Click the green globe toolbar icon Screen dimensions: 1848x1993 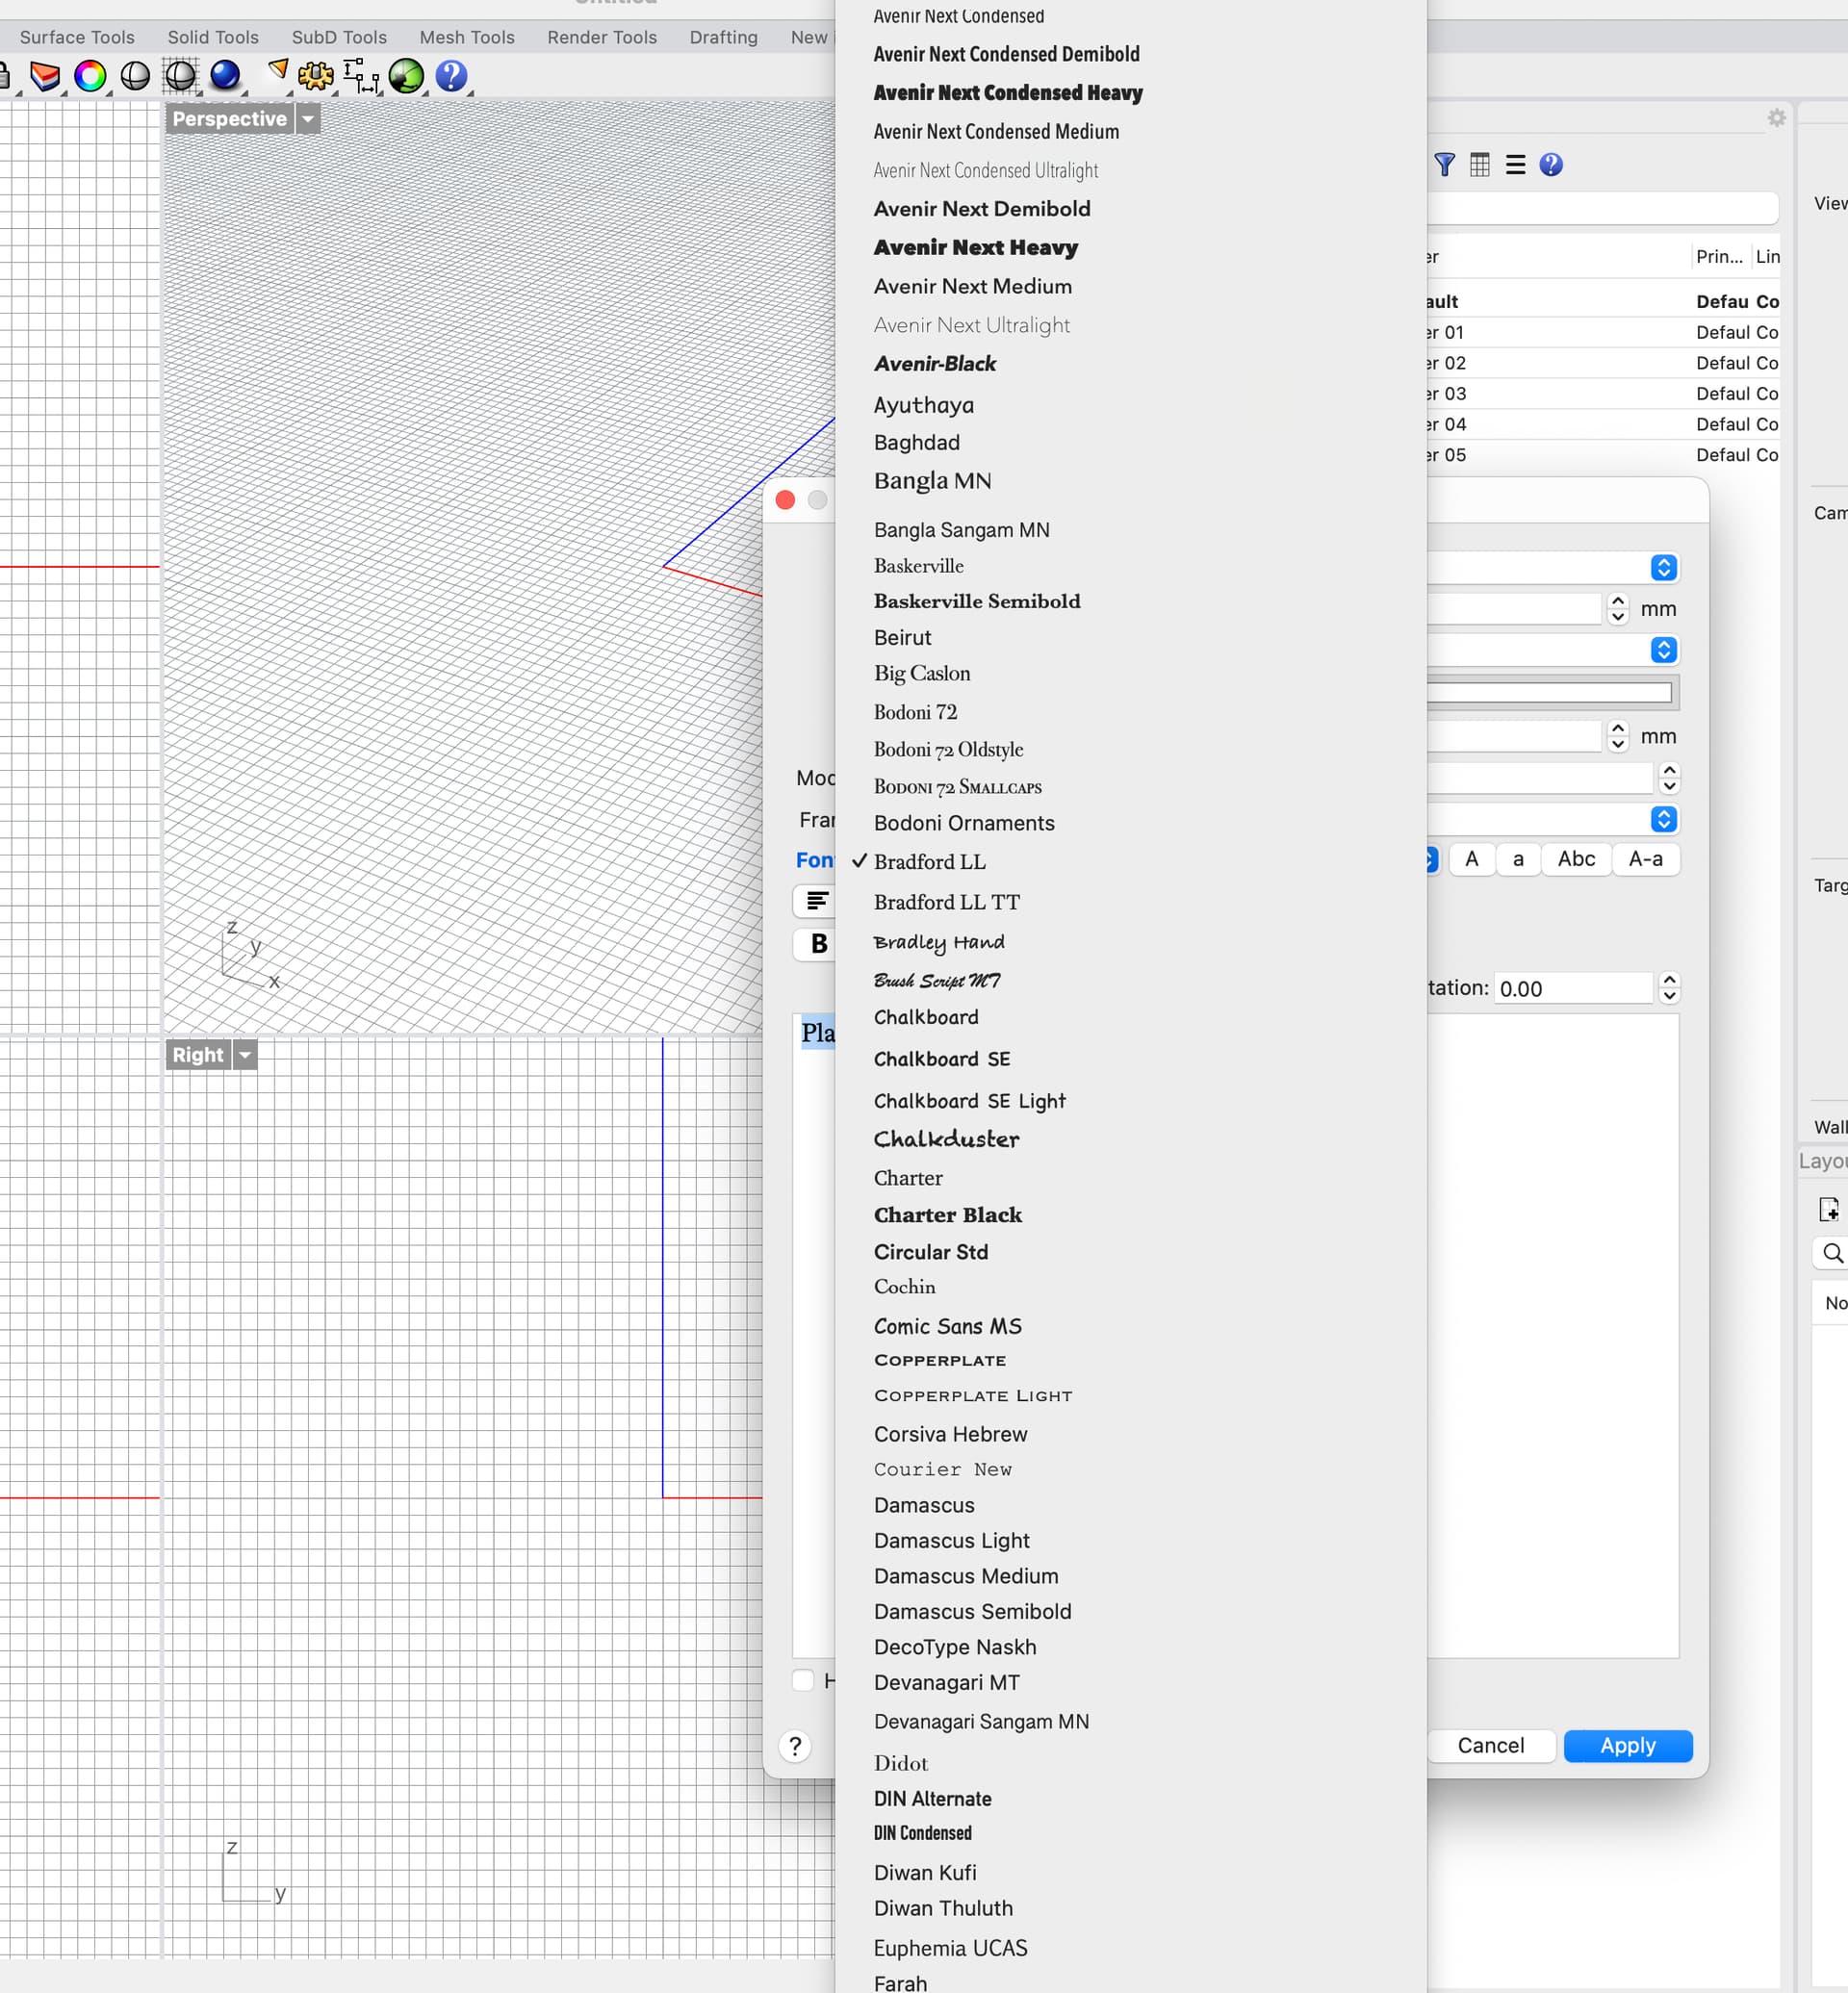[406, 76]
